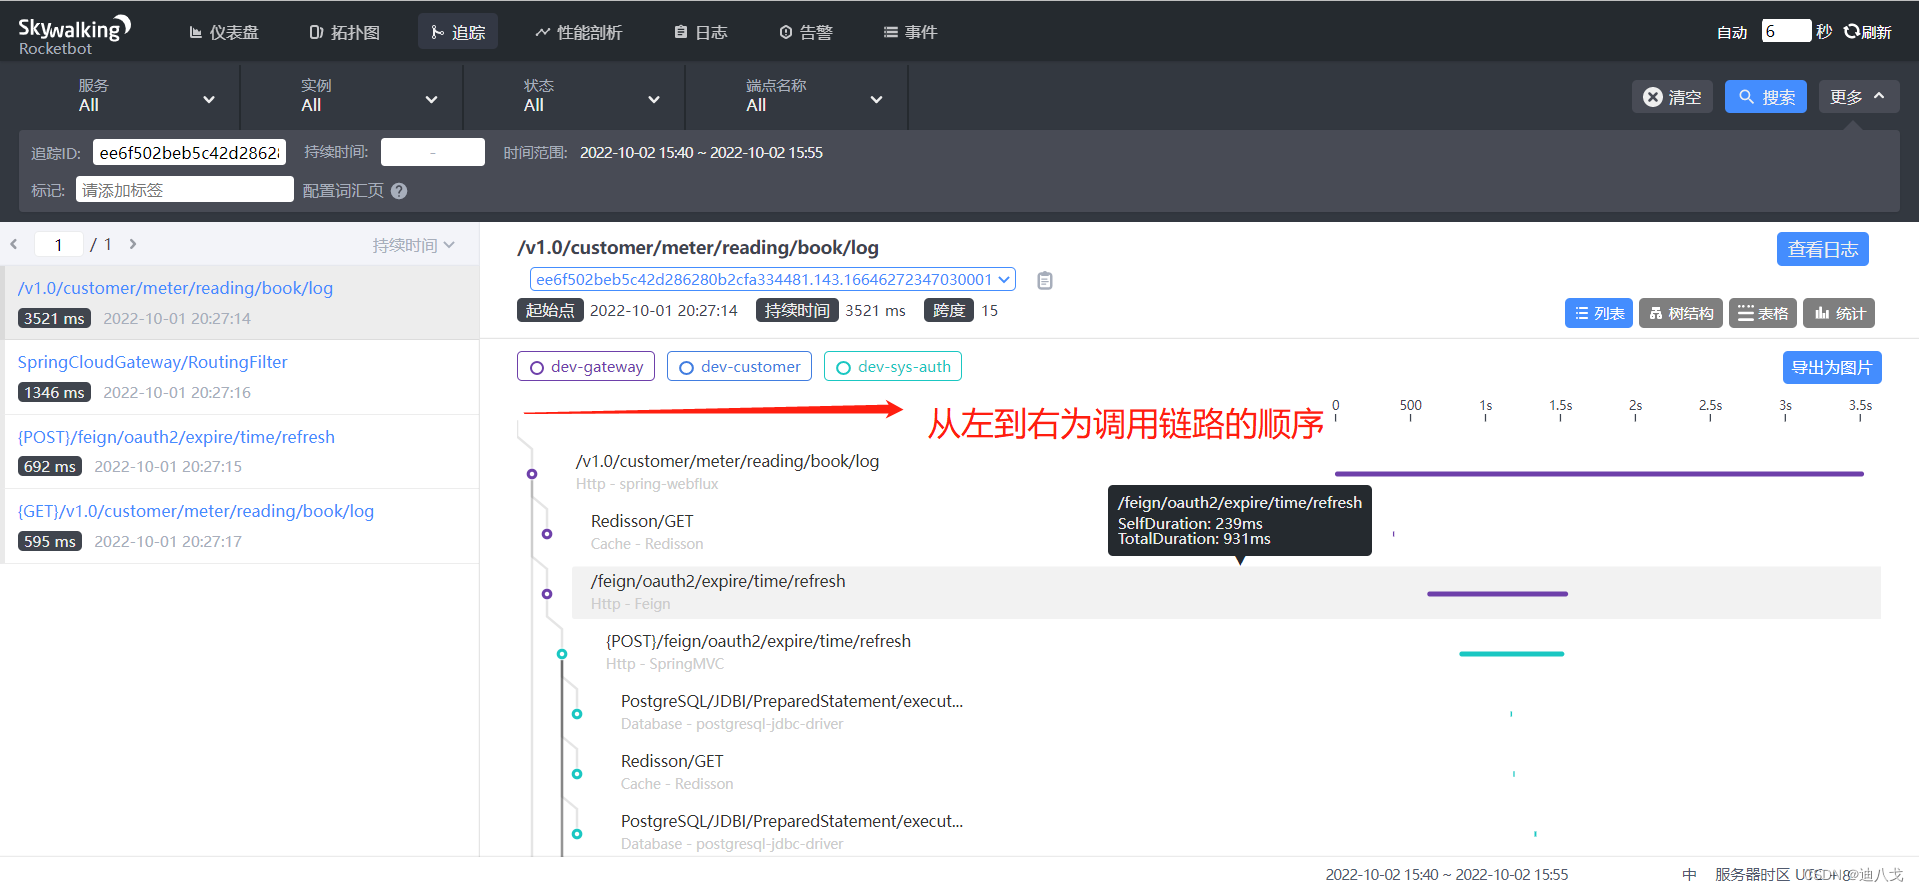Viewport: 1919px width, 892px height.
Task: Click the 服务器时区 timezone text in footer
Action: coord(1752,874)
